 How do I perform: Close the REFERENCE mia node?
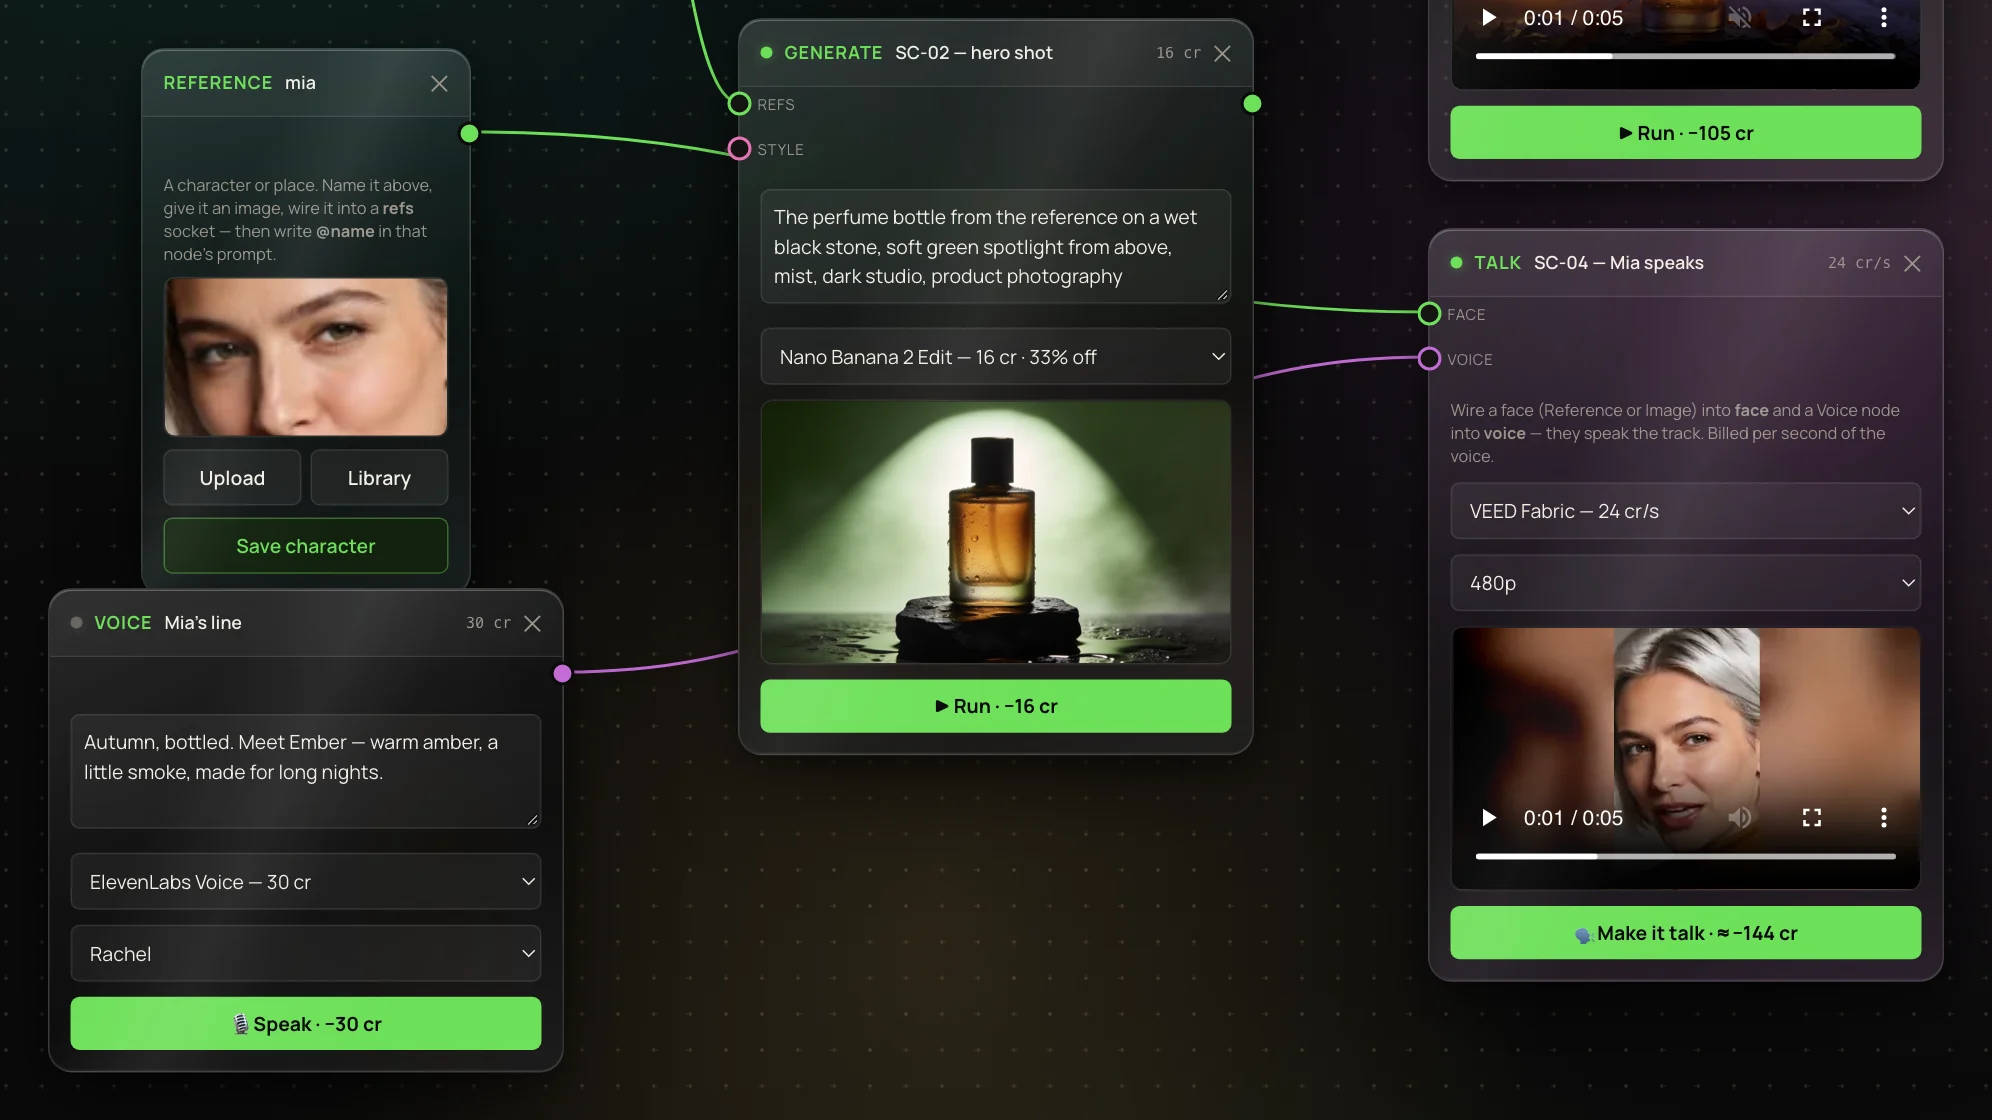pos(439,84)
